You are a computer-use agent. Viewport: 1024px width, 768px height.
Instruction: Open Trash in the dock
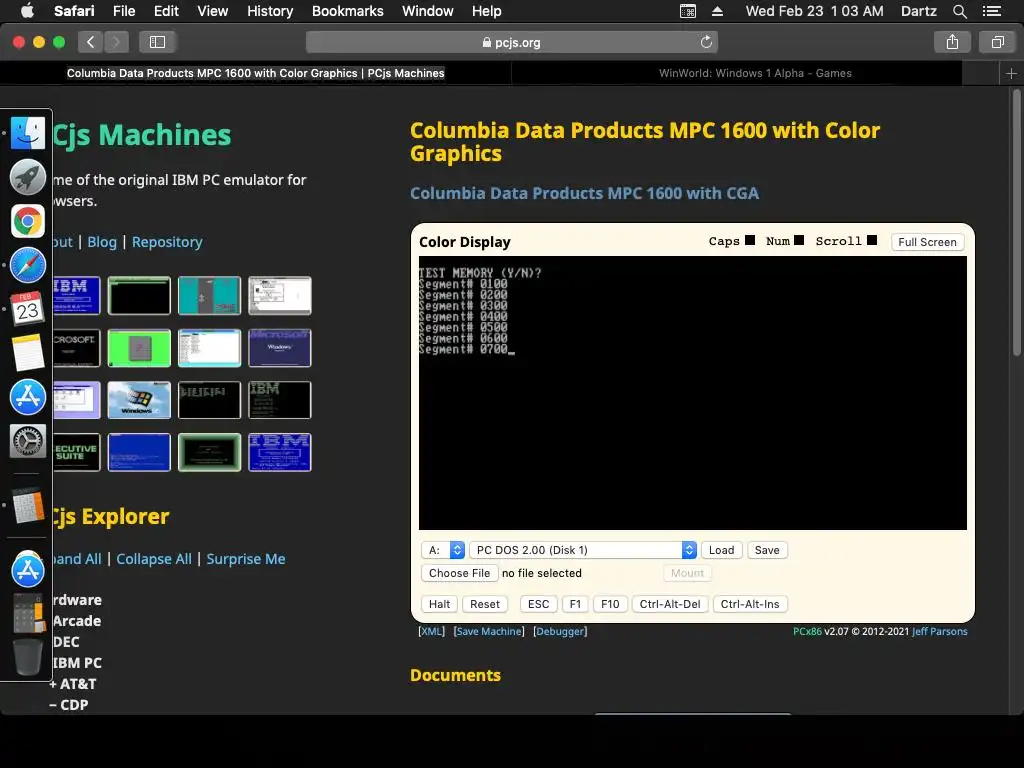[27, 656]
